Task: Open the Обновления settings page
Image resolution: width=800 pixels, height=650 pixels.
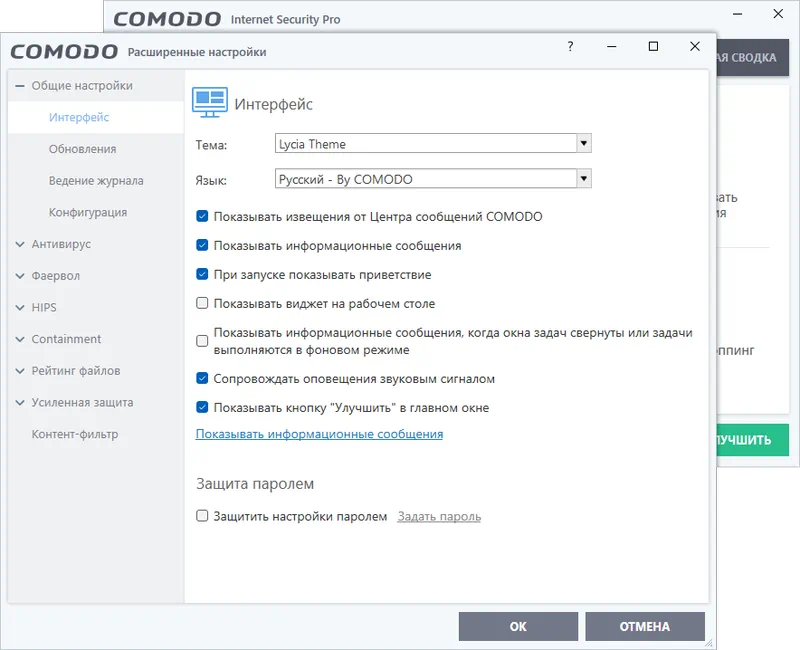Action: coord(82,149)
